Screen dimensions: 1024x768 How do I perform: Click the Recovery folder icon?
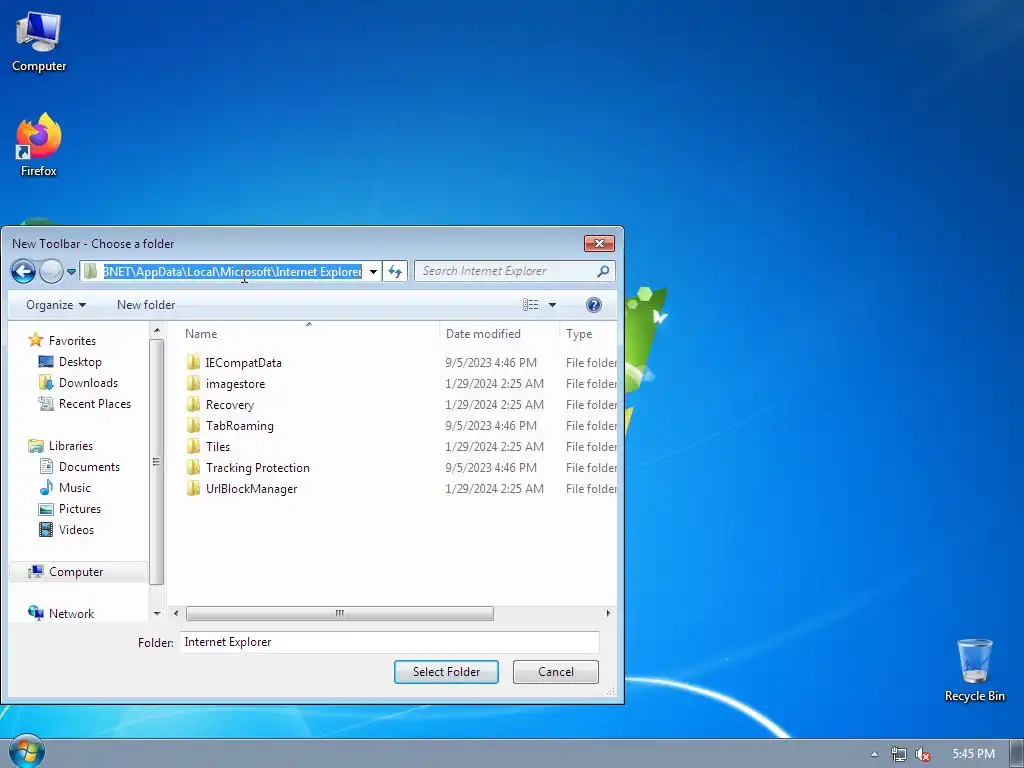[x=193, y=404]
